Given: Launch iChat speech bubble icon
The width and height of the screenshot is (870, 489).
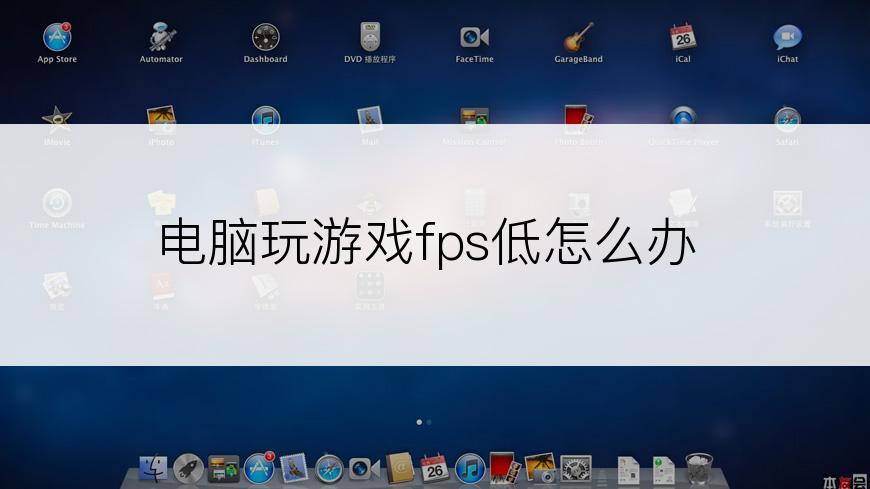Looking at the screenshot, I should (787, 37).
